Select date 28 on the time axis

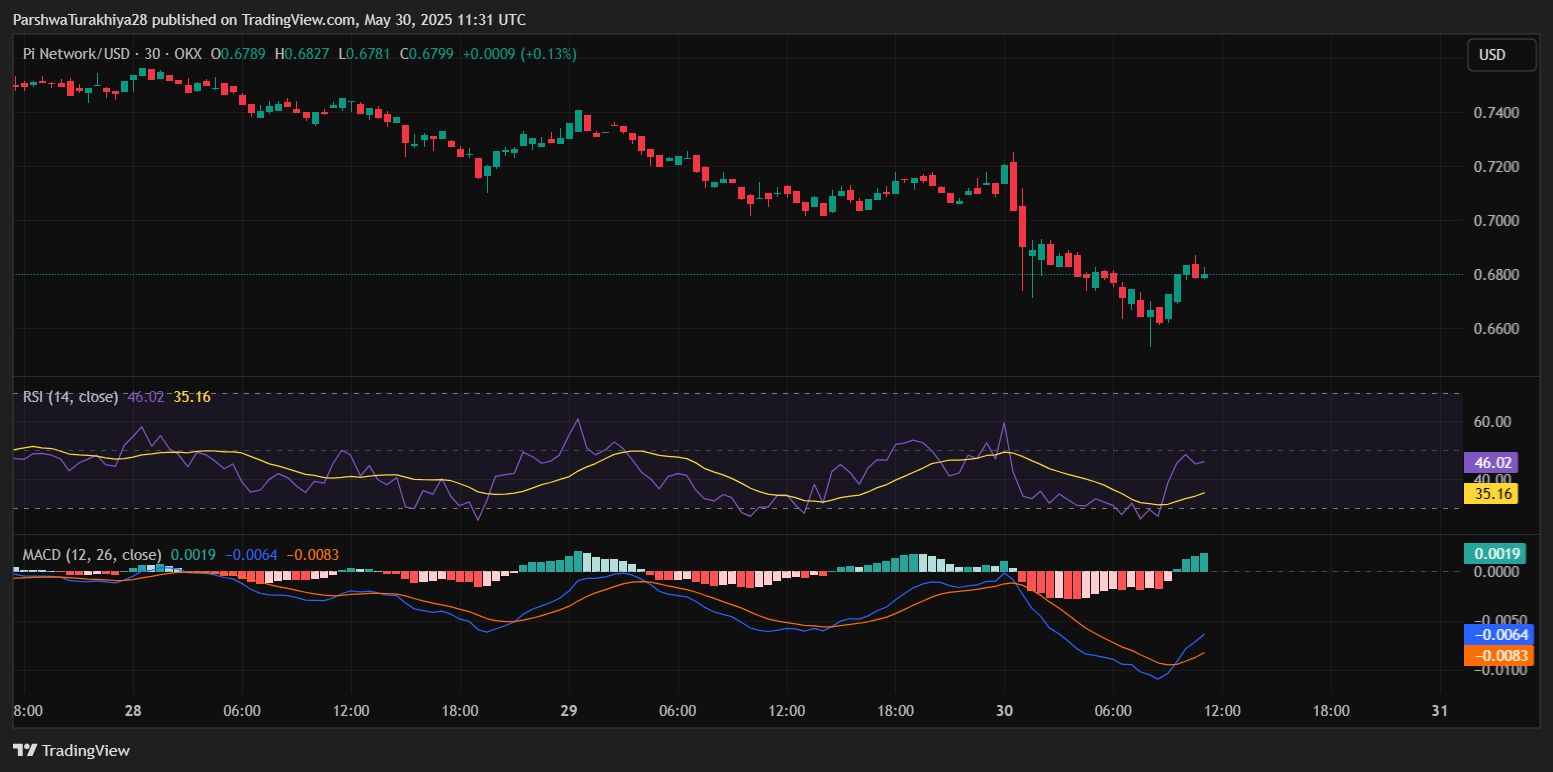point(133,711)
